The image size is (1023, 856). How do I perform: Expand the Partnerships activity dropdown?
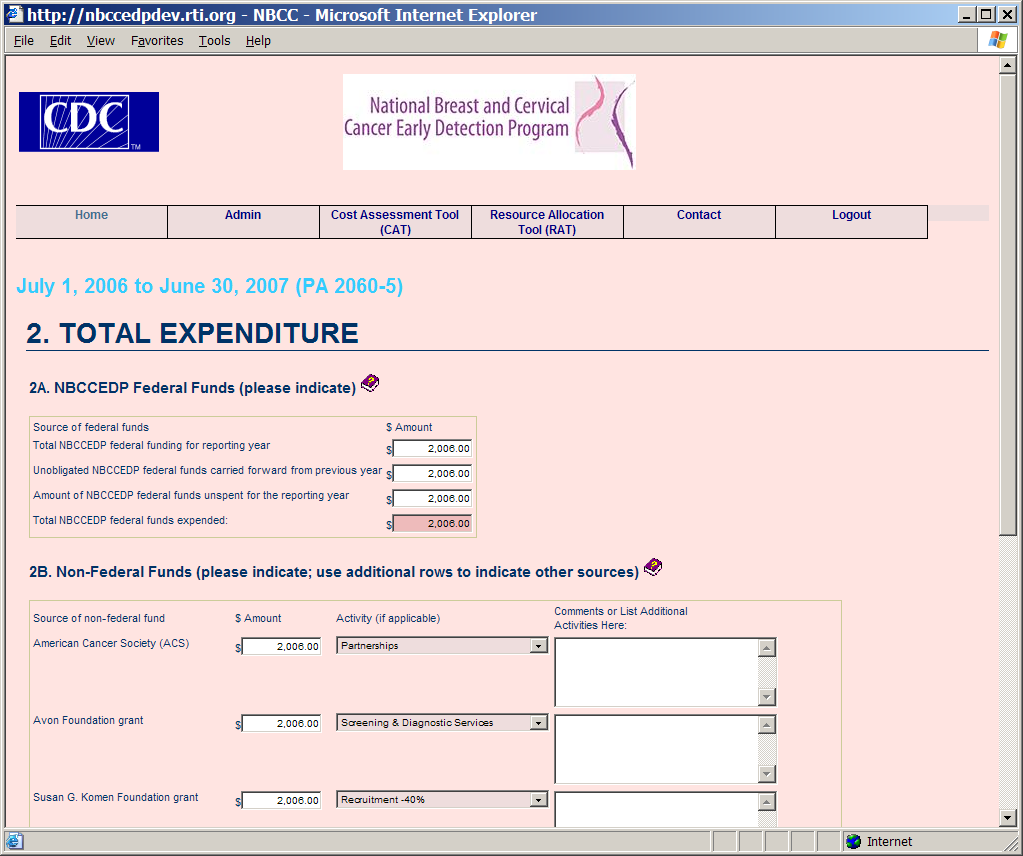[538, 646]
